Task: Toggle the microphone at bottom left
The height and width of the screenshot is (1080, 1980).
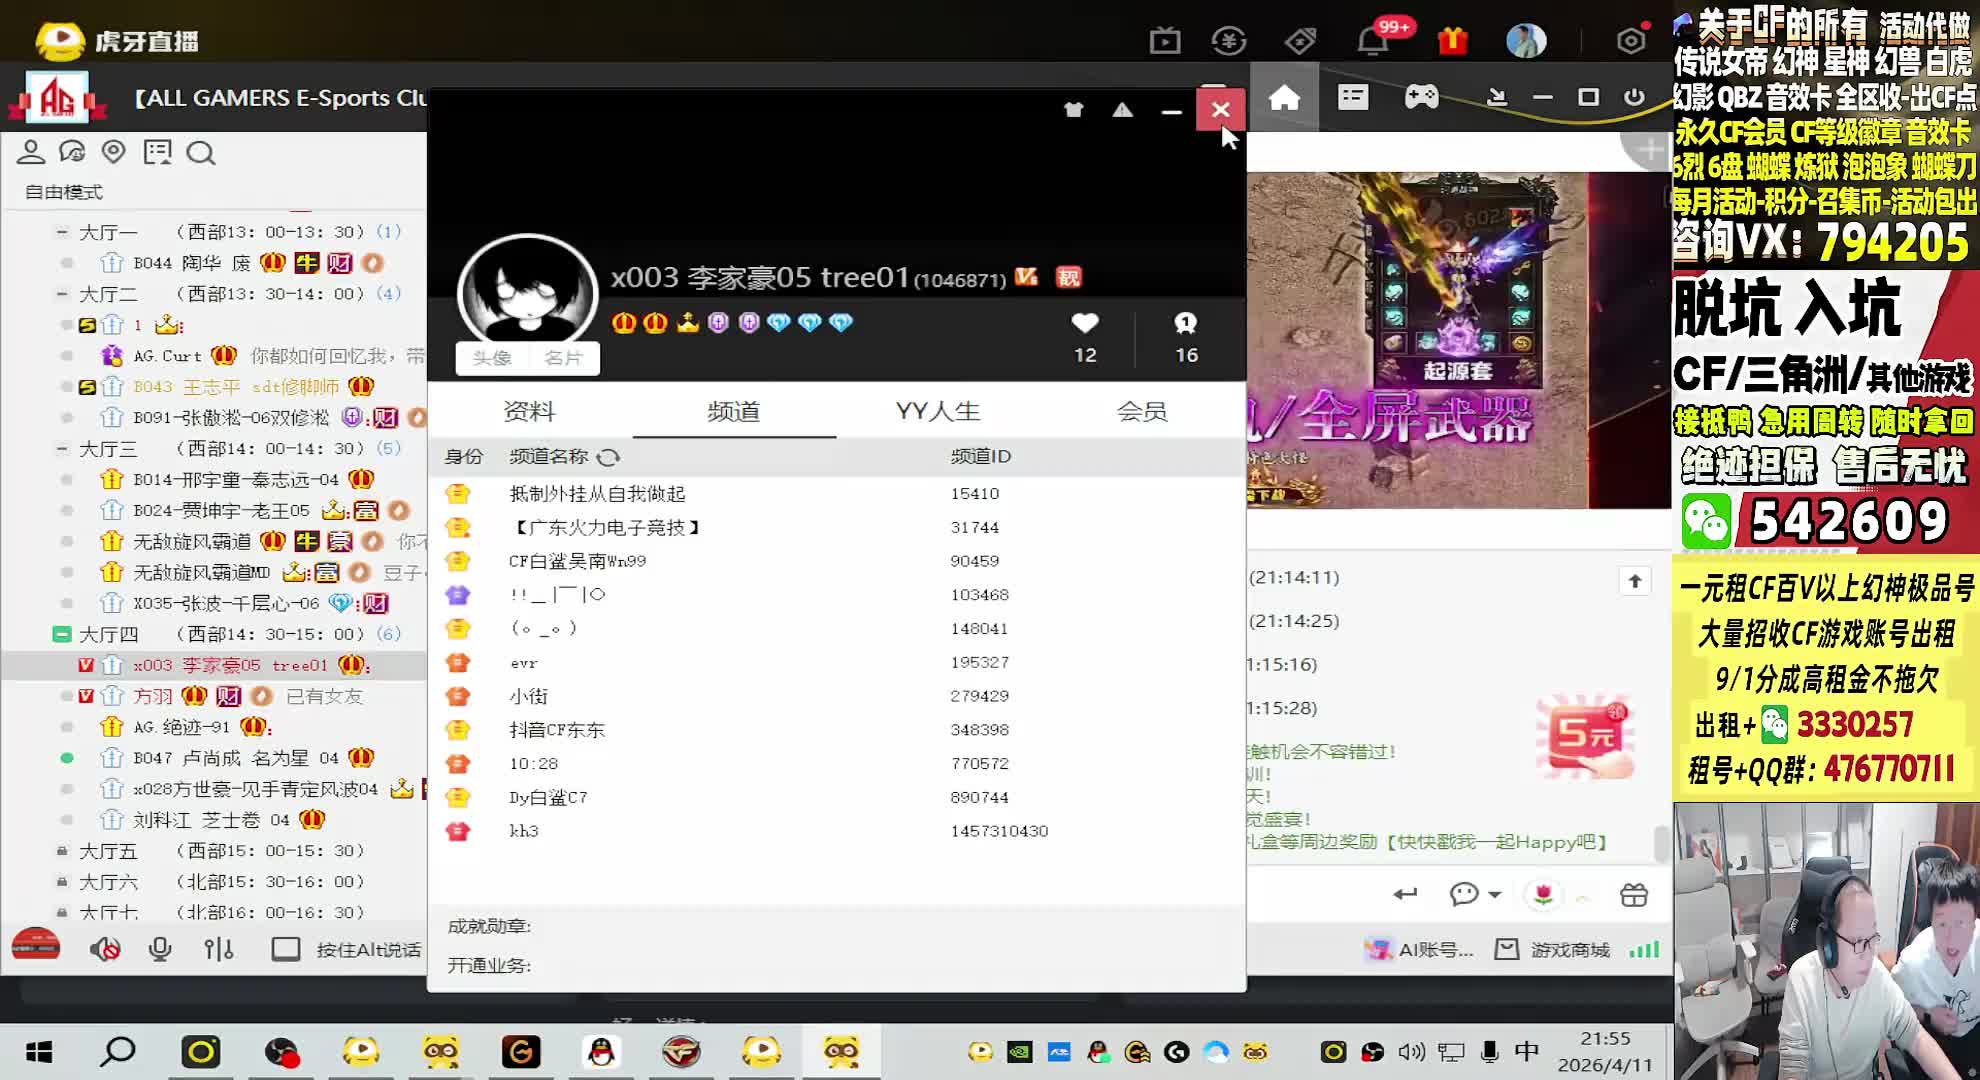Action: pos(160,949)
